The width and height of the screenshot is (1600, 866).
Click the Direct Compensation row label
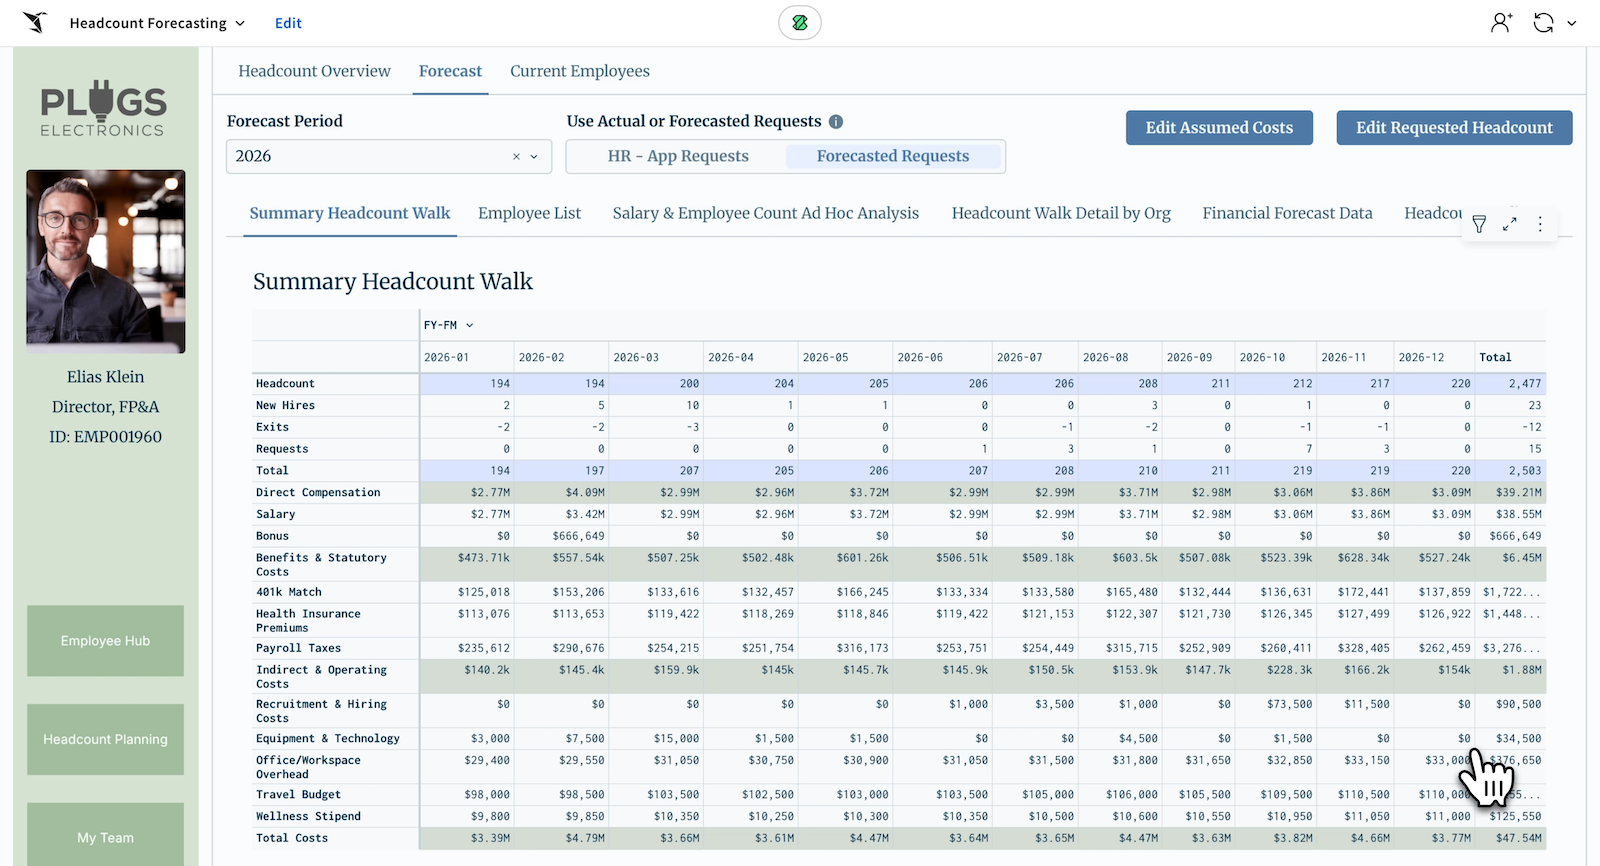click(318, 493)
